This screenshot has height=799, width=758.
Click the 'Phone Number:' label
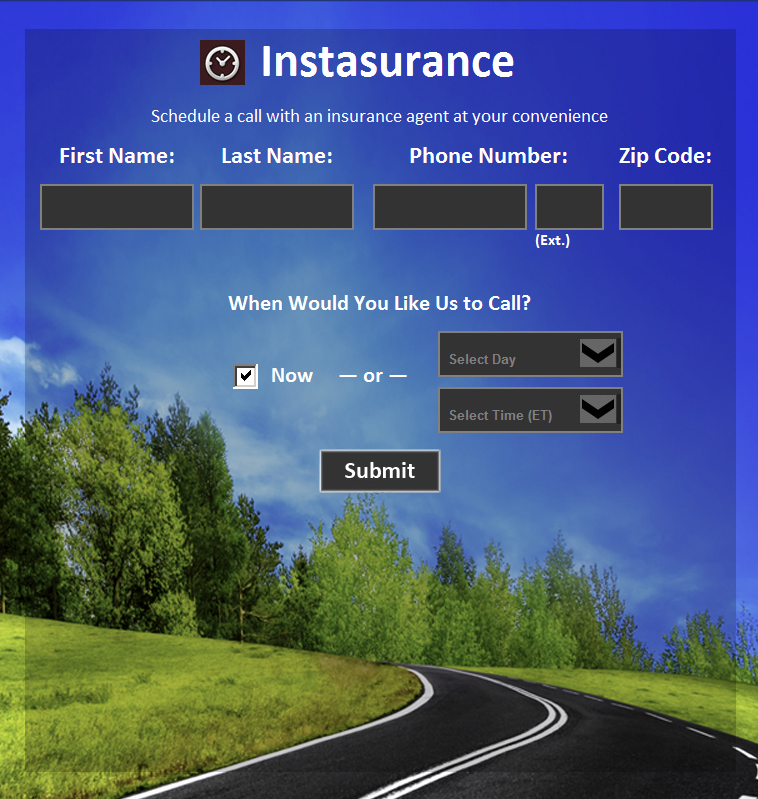coord(489,156)
